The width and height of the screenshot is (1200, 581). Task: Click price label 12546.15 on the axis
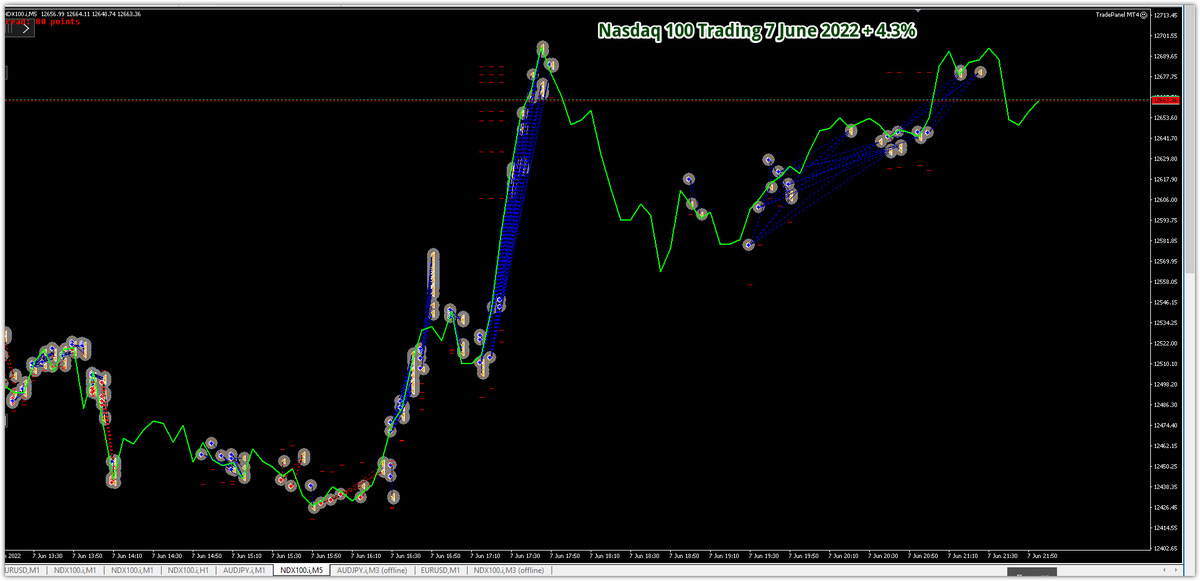pos(1164,302)
